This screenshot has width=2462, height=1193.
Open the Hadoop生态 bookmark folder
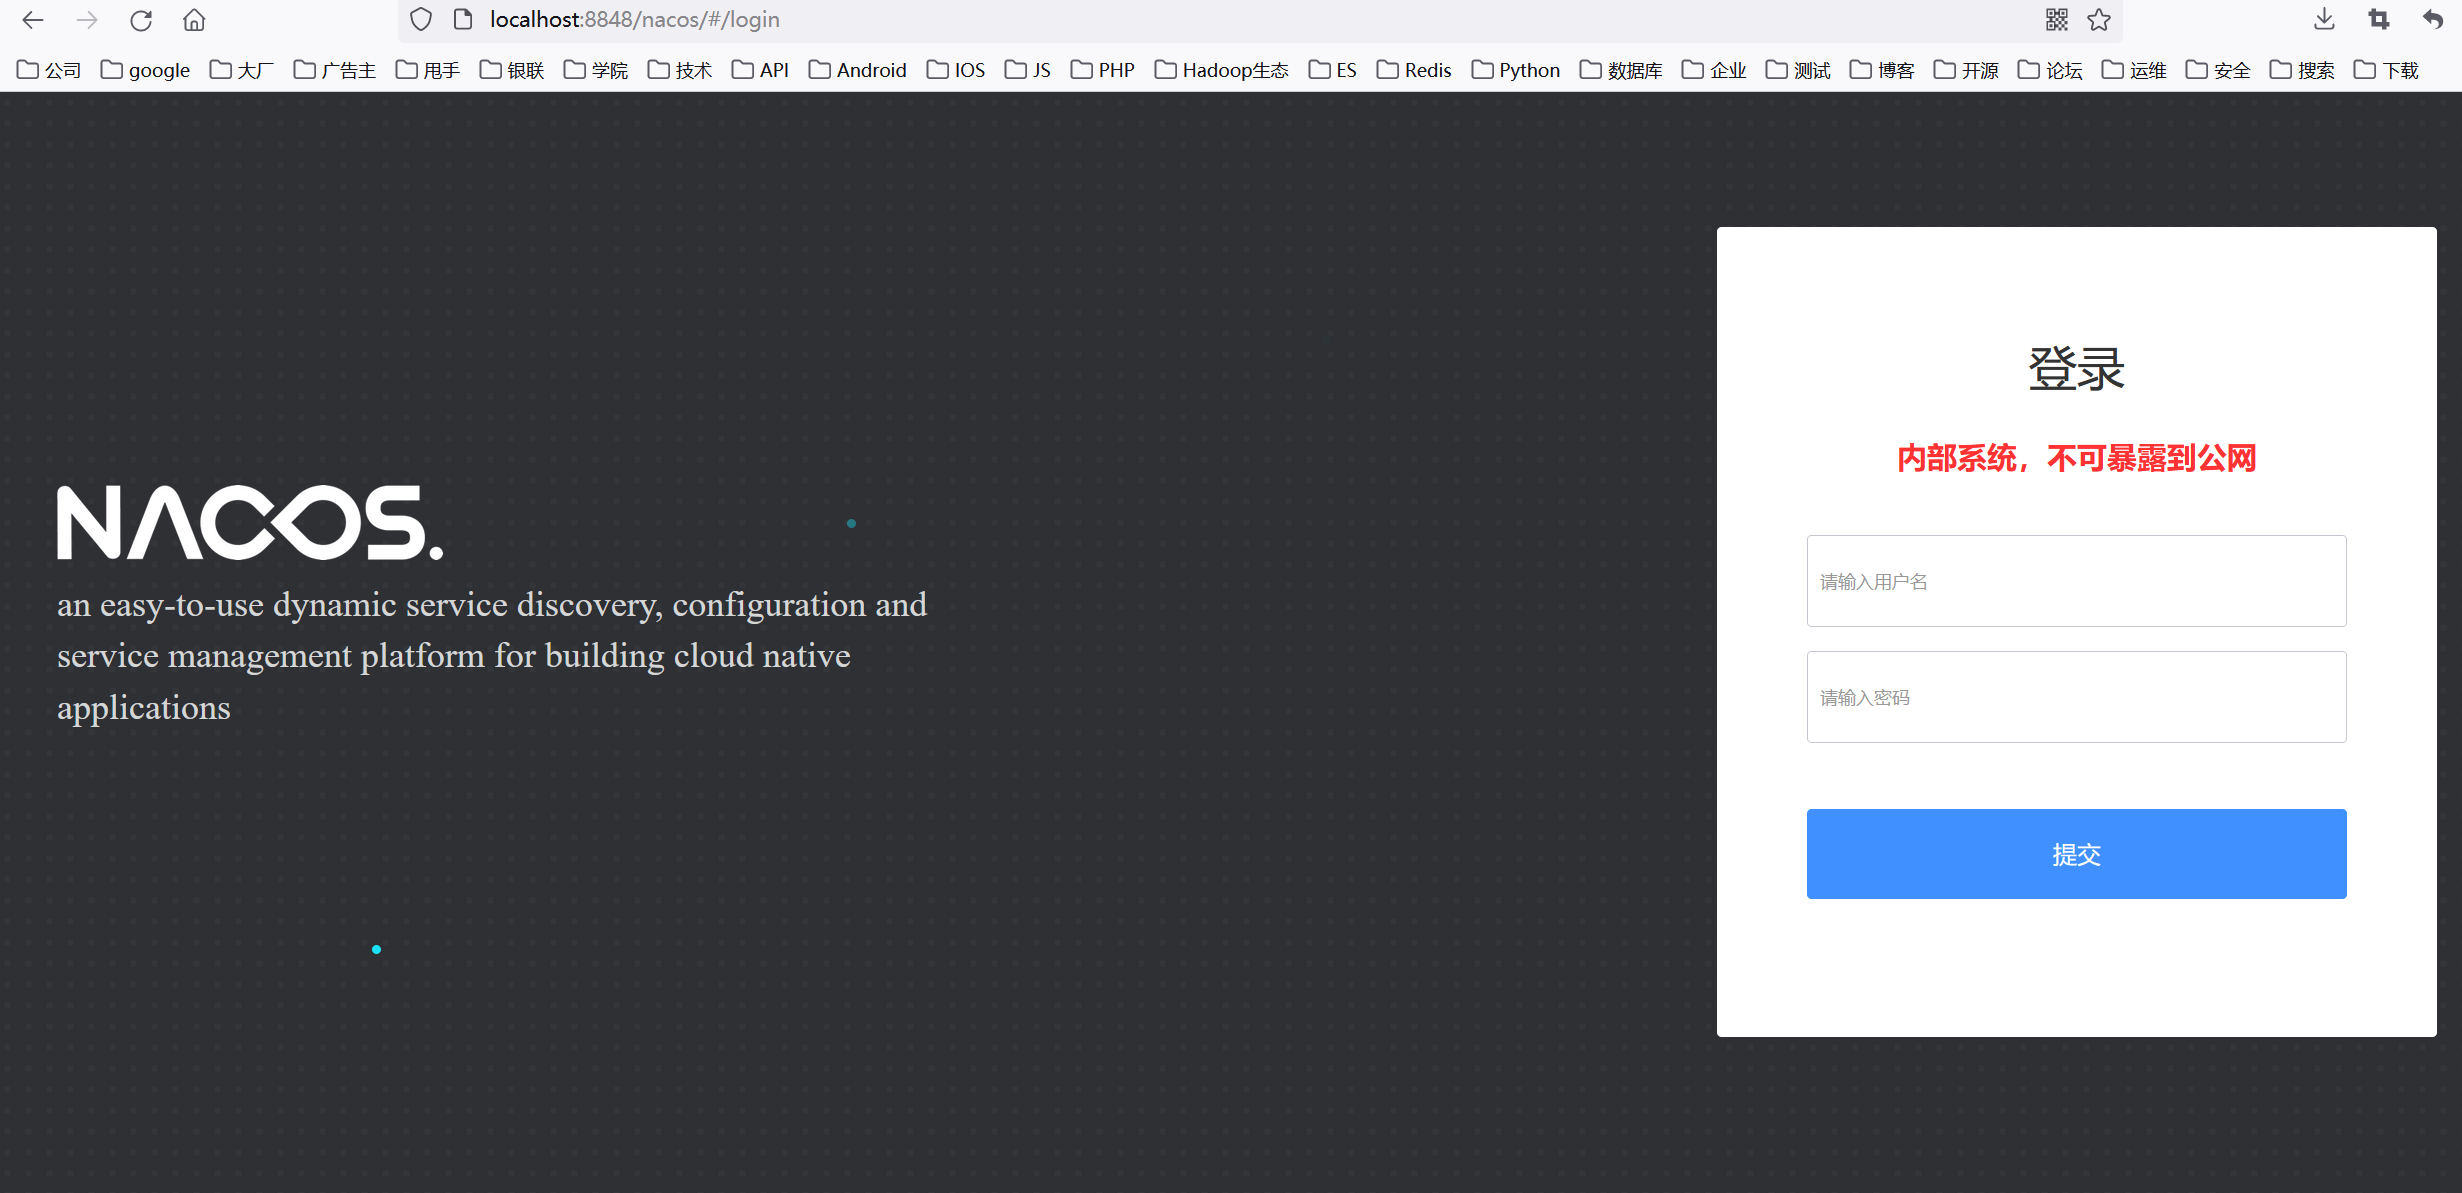[1221, 70]
